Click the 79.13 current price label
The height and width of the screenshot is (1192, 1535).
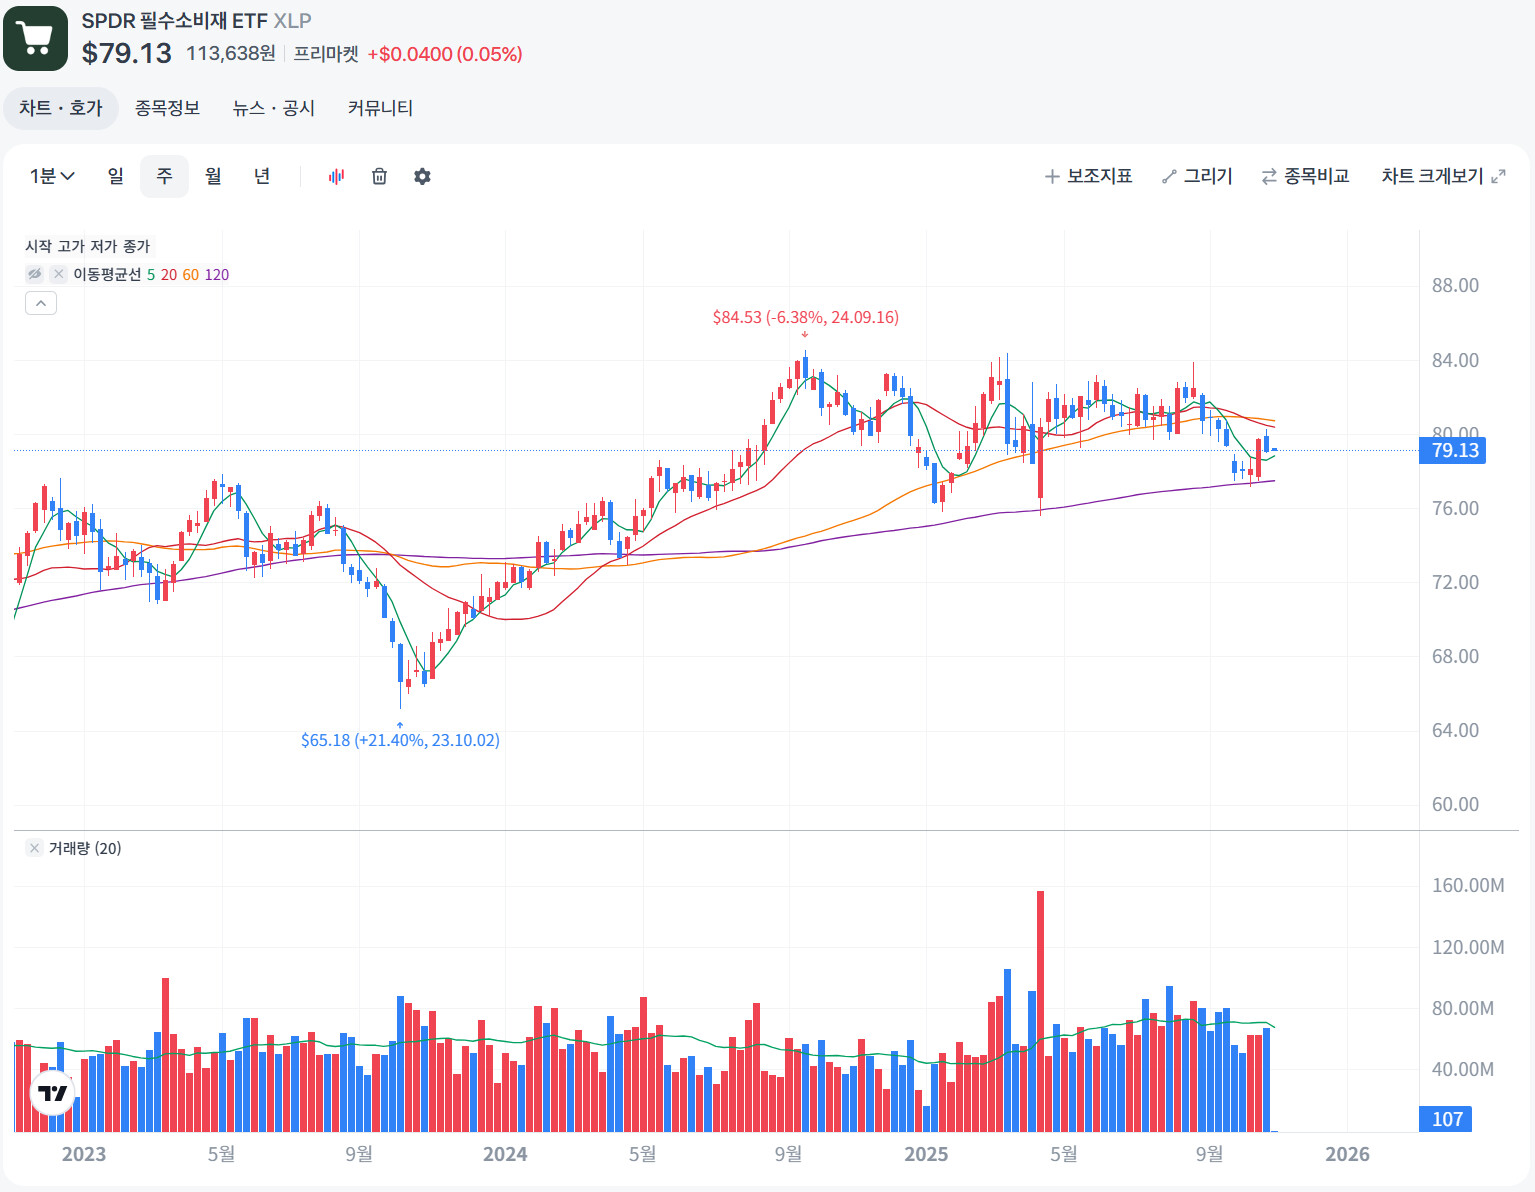click(1454, 451)
